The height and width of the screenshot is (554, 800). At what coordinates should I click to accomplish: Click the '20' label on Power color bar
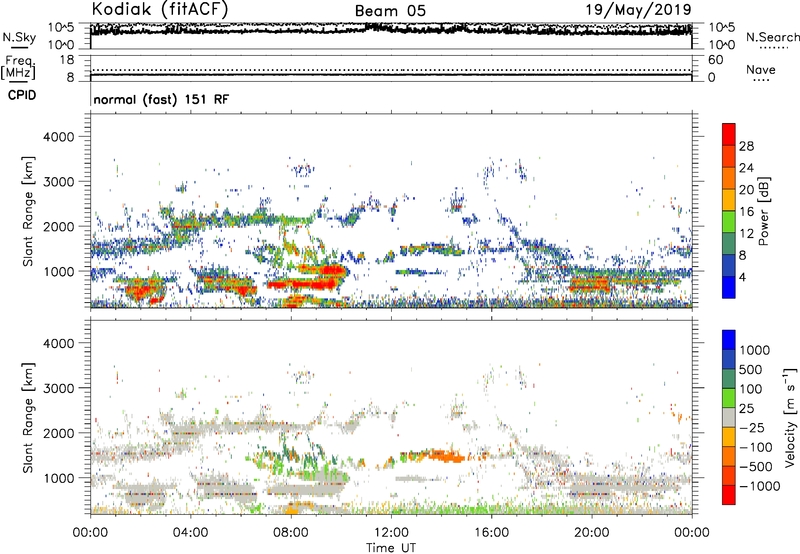click(x=746, y=190)
